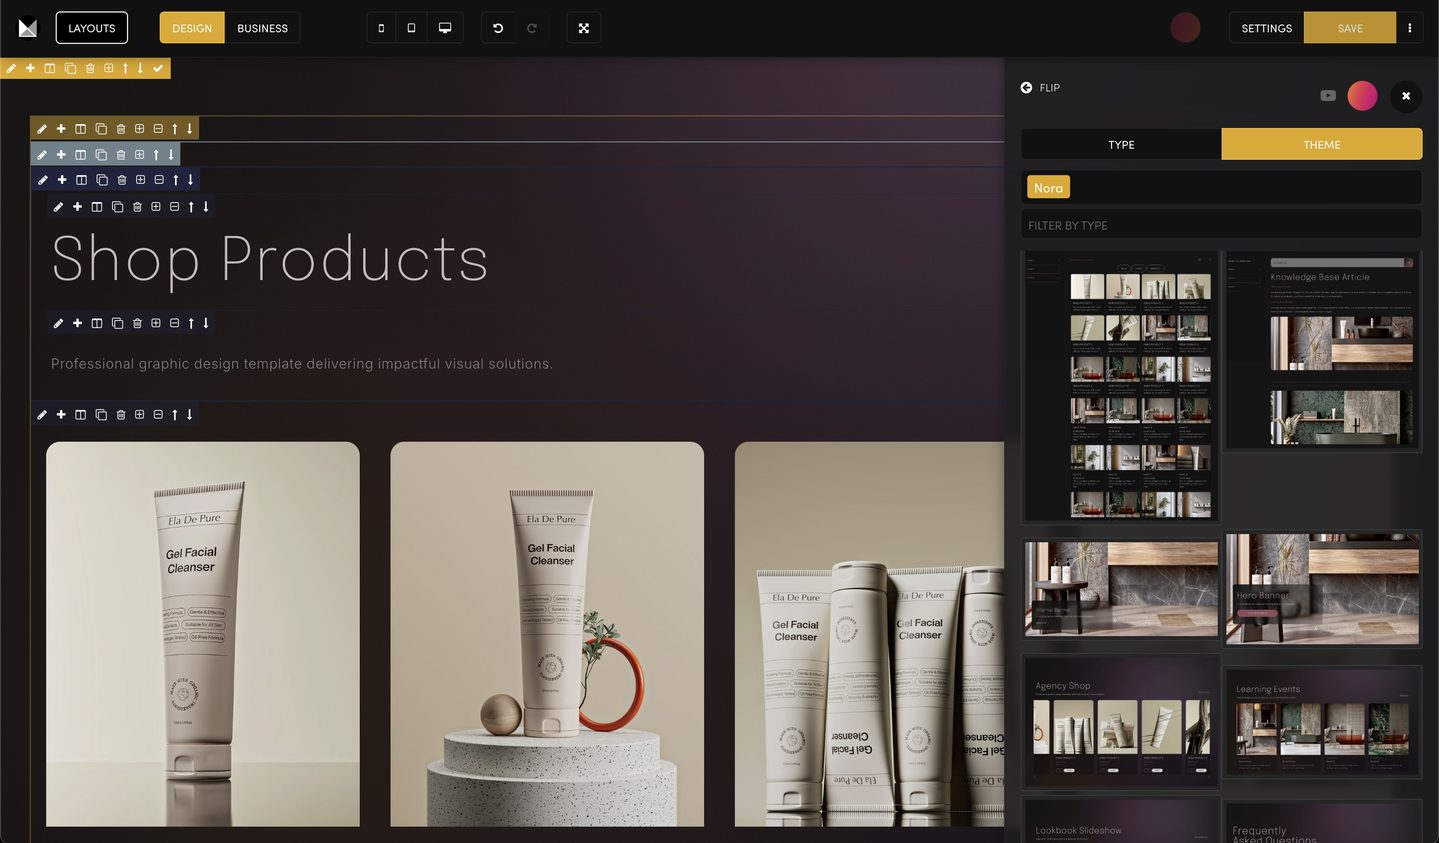This screenshot has width=1439, height=843.
Task: Switch to Design mode
Action: click(192, 28)
